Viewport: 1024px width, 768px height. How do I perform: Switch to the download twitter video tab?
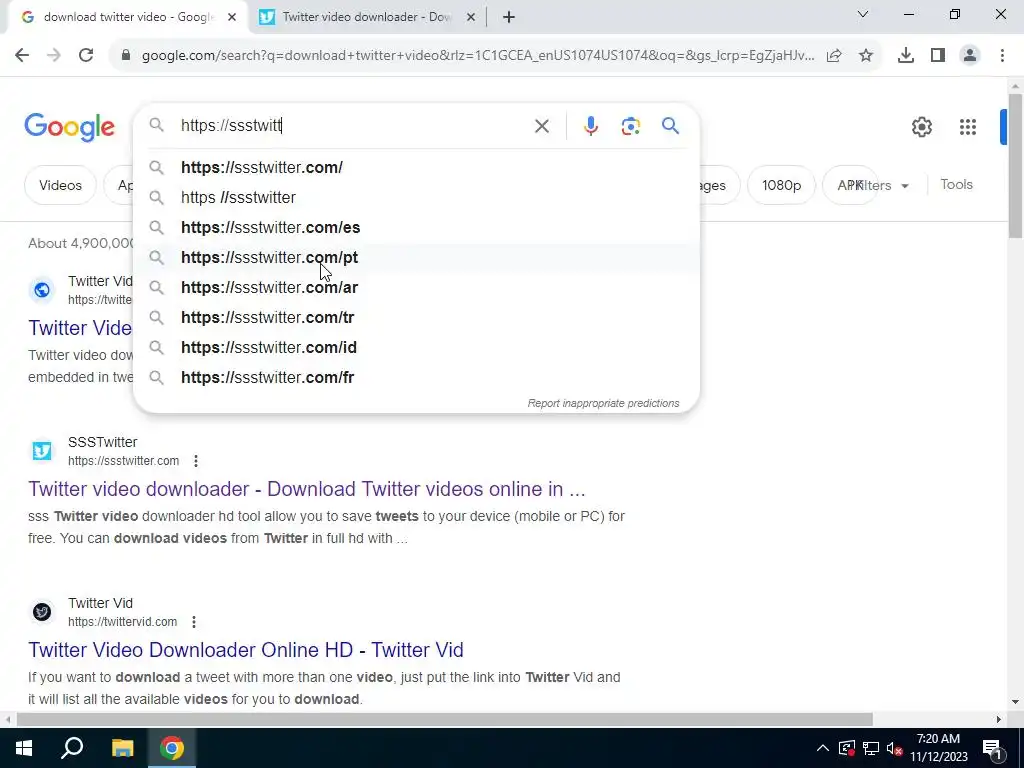128,18
